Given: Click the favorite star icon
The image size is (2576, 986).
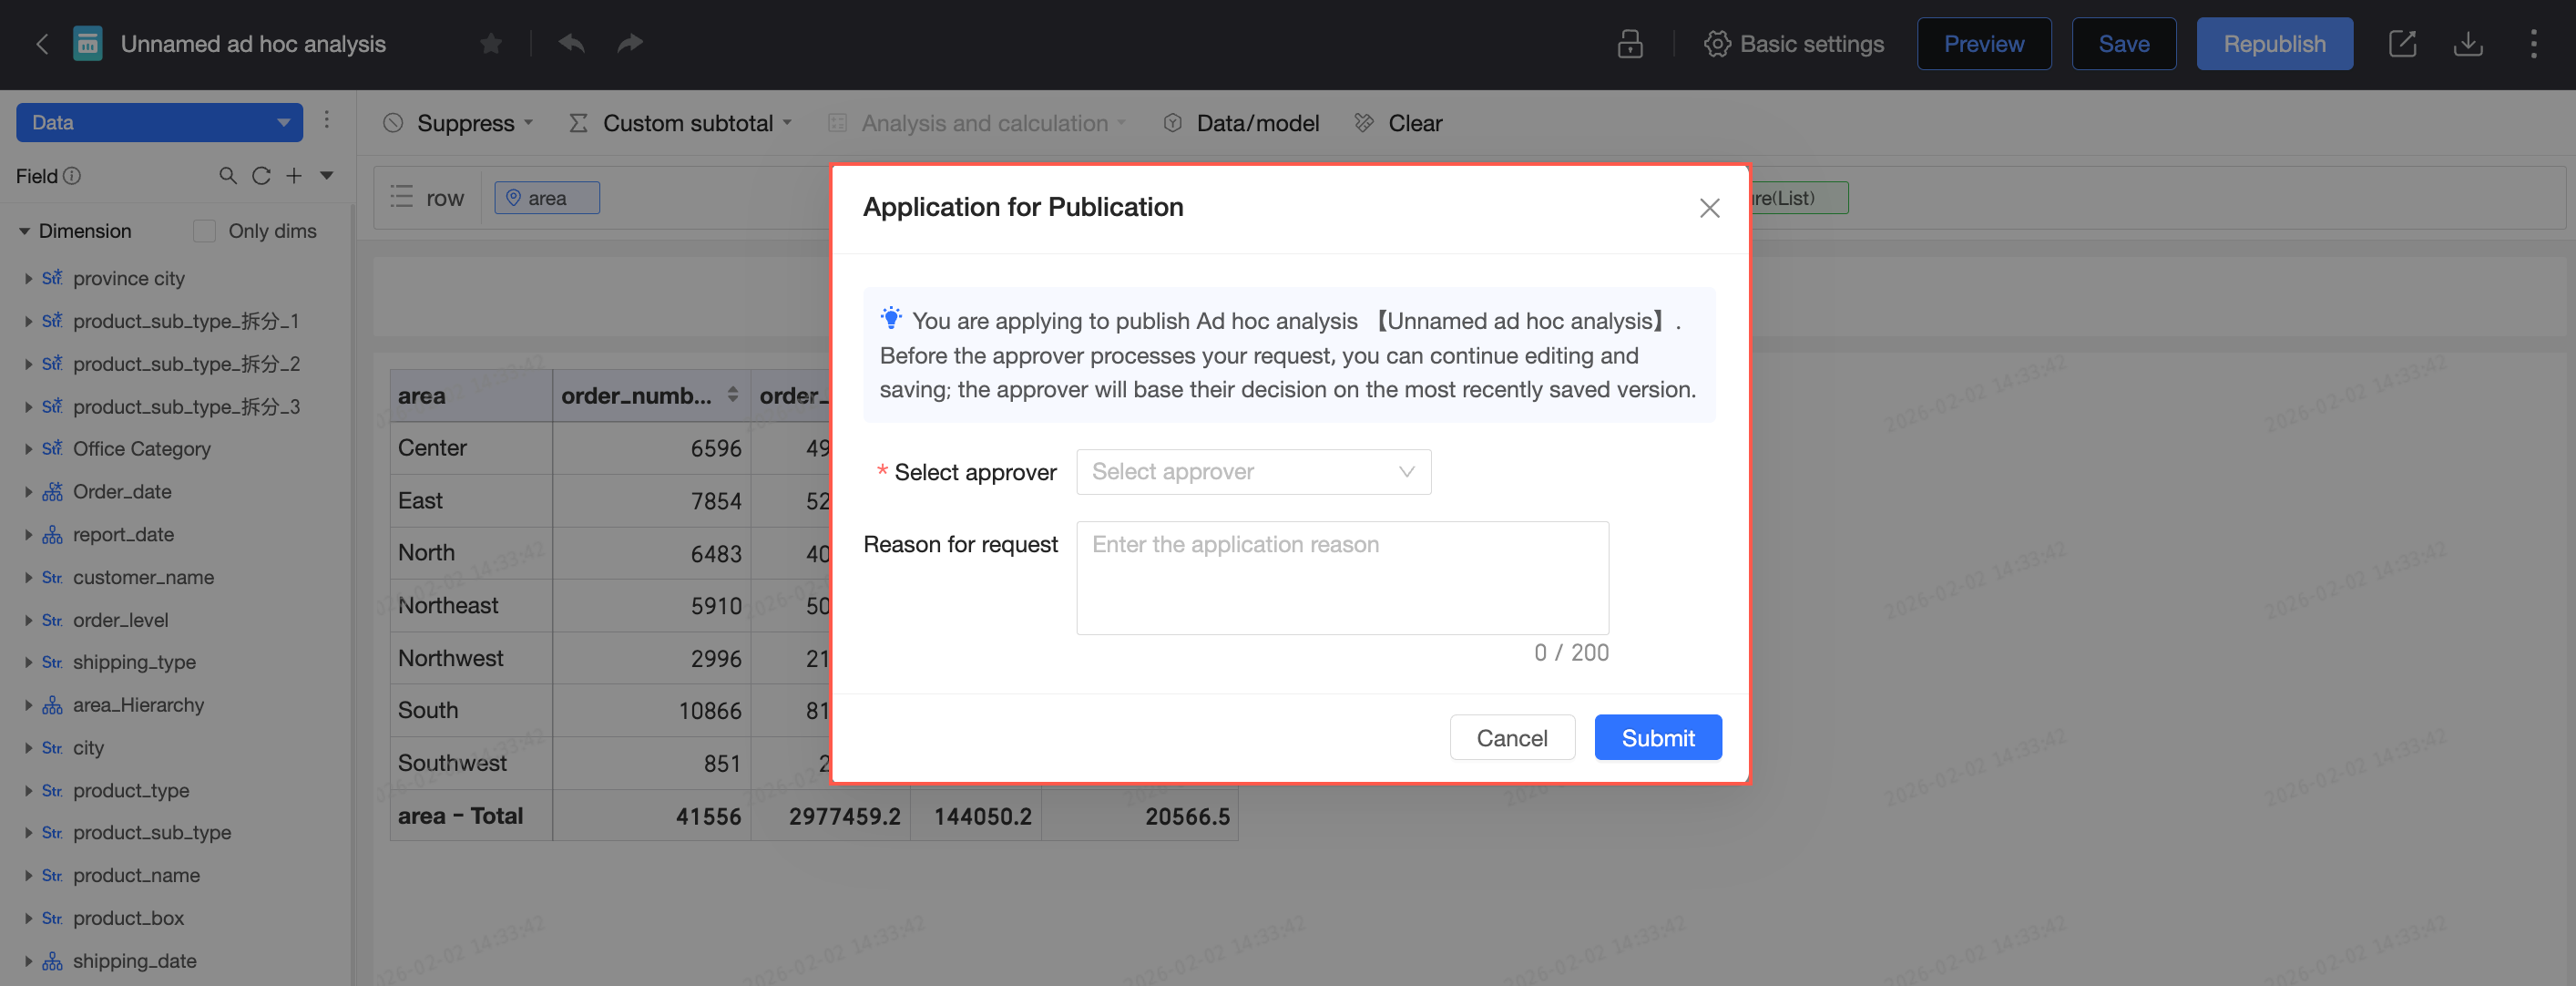Looking at the screenshot, I should pos(490,44).
